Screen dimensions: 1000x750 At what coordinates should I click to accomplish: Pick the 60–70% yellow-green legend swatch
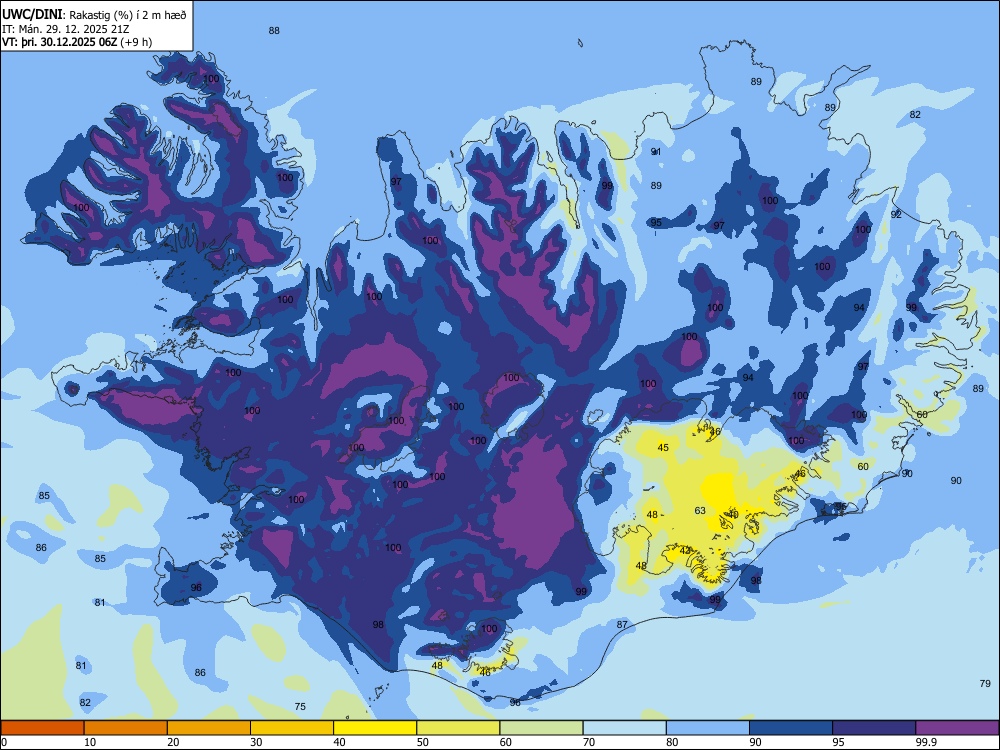point(541,728)
